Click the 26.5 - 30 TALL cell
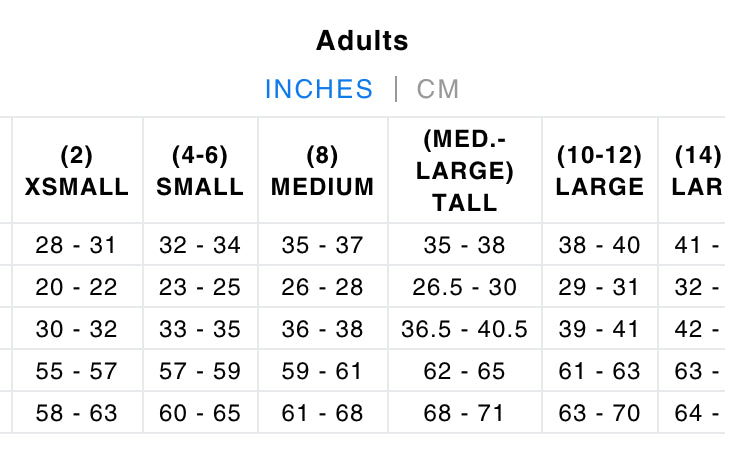 465,287
